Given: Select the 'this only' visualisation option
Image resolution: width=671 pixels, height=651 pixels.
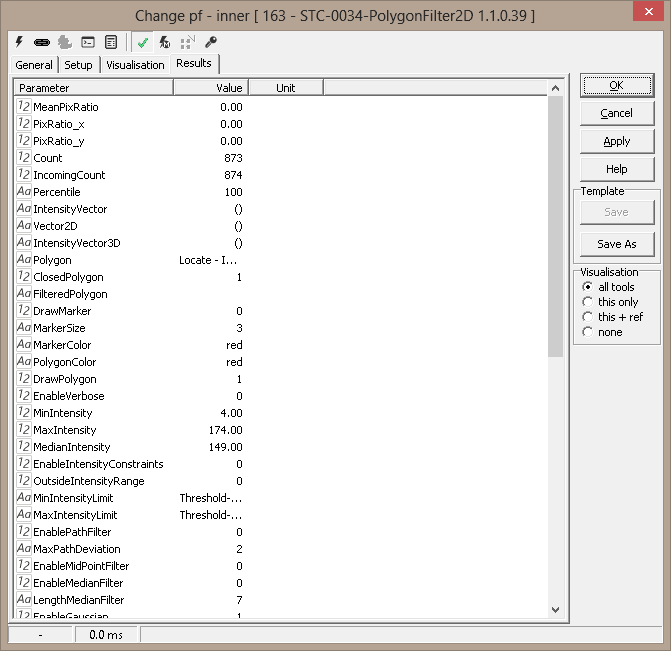Looking at the screenshot, I should (x=588, y=302).
